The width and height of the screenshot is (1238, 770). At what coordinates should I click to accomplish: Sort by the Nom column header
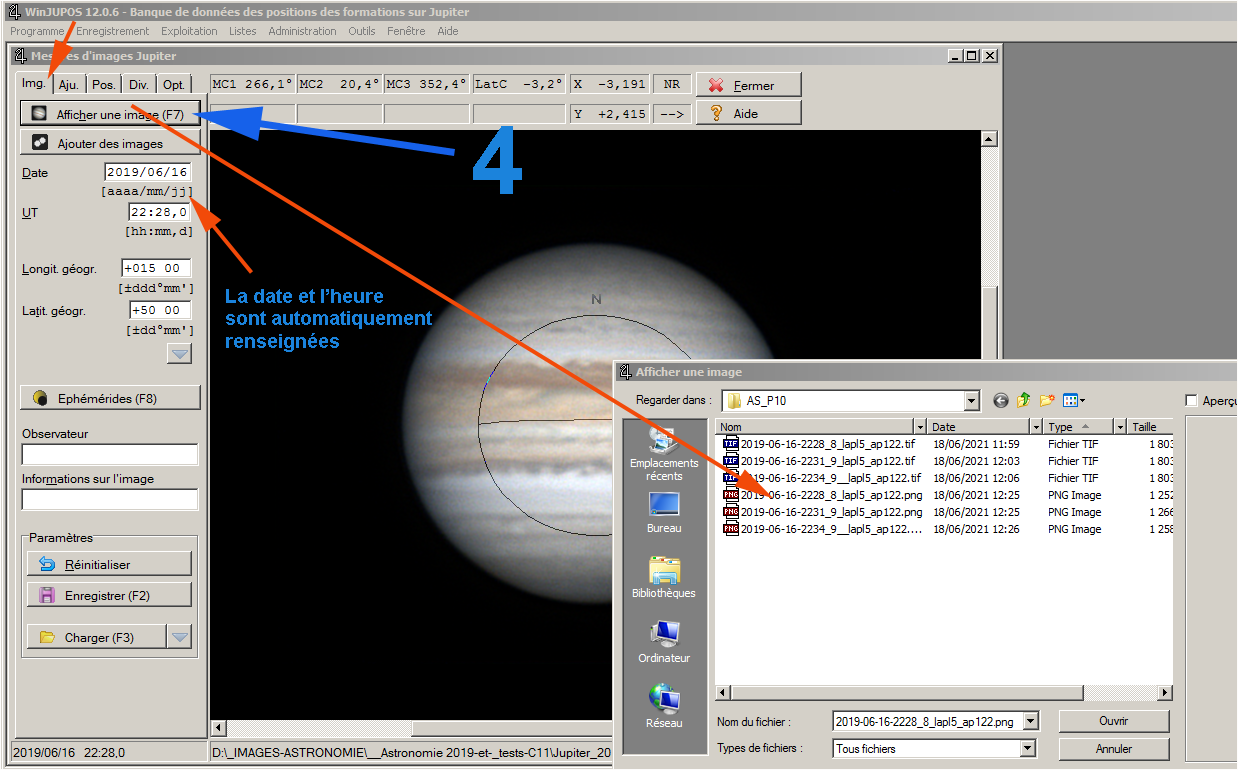pos(814,427)
